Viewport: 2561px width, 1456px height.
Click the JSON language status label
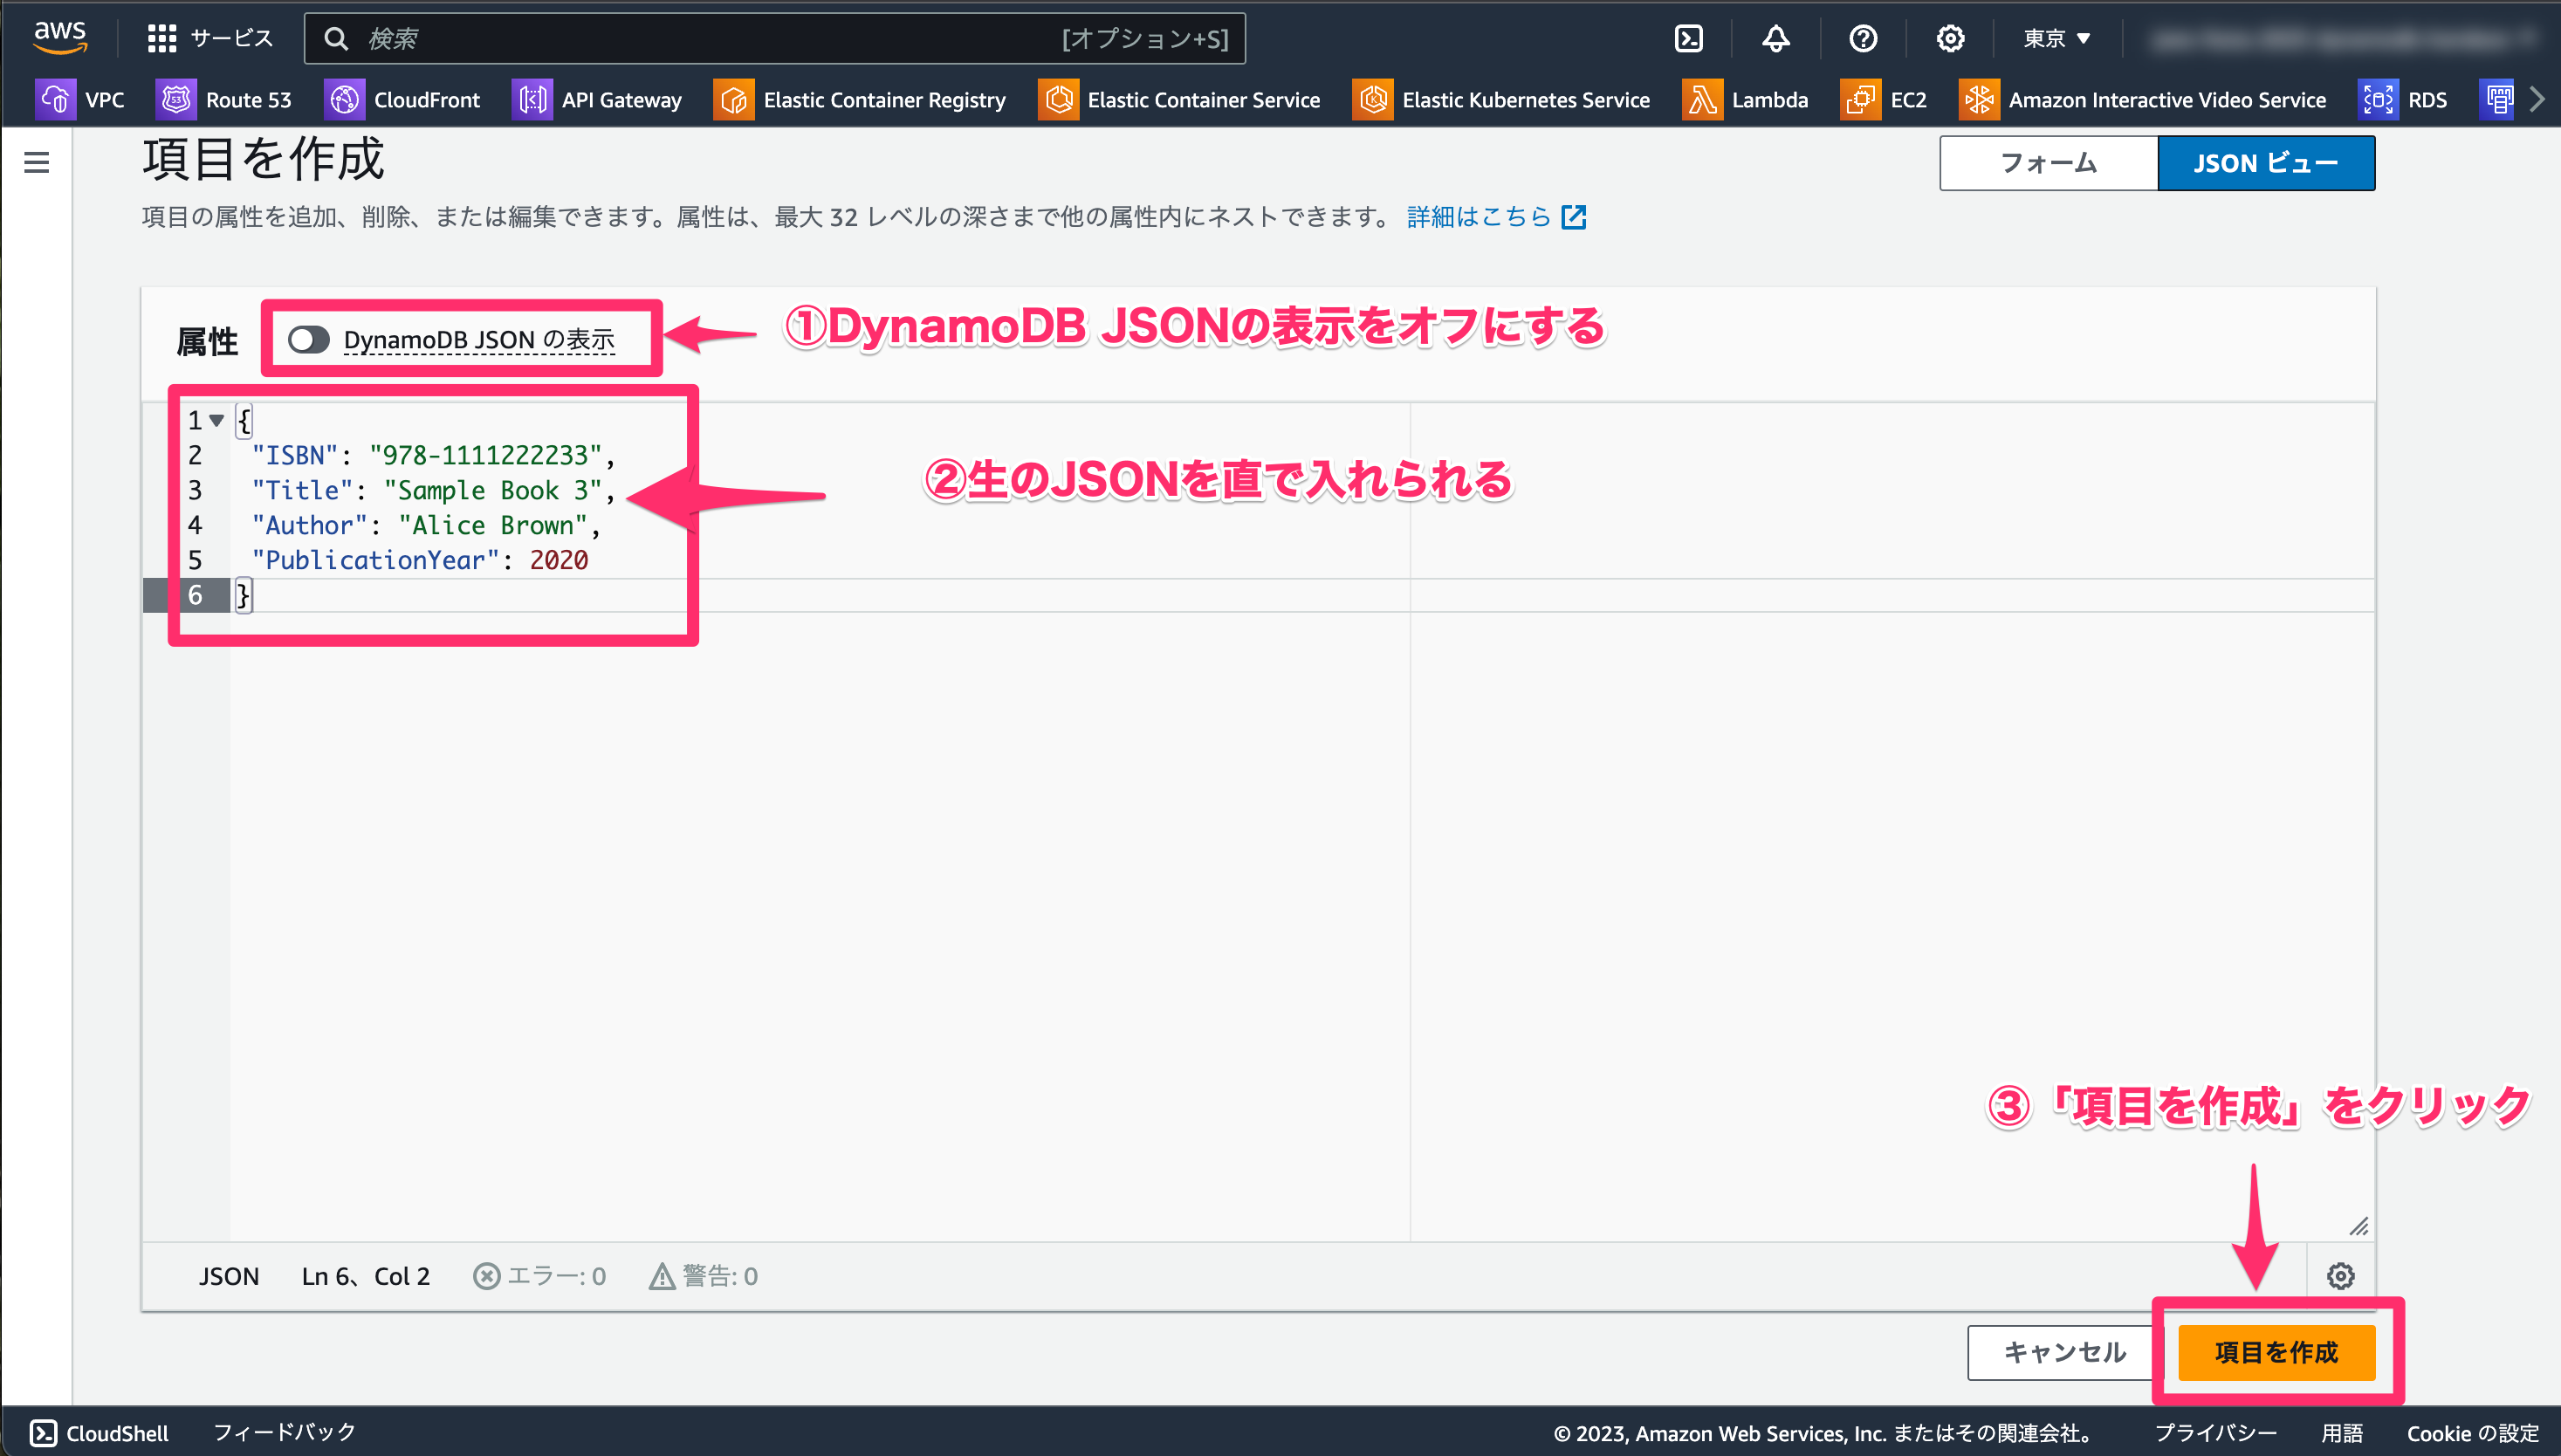[x=229, y=1277]
